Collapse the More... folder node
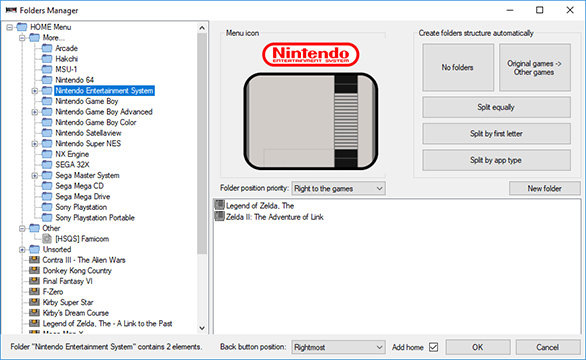Screen dimensions: 586x360 [x=22, y=38]
